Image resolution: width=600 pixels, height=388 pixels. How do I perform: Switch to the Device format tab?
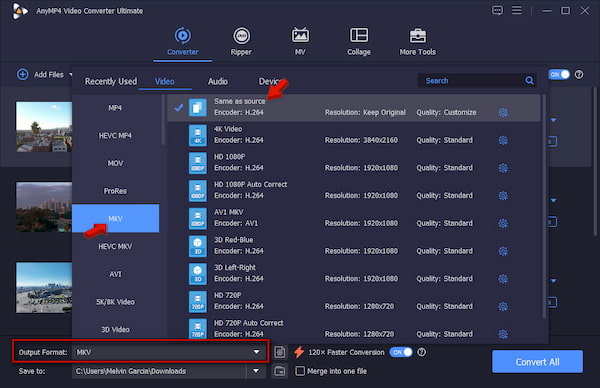[x=270, y=81]
